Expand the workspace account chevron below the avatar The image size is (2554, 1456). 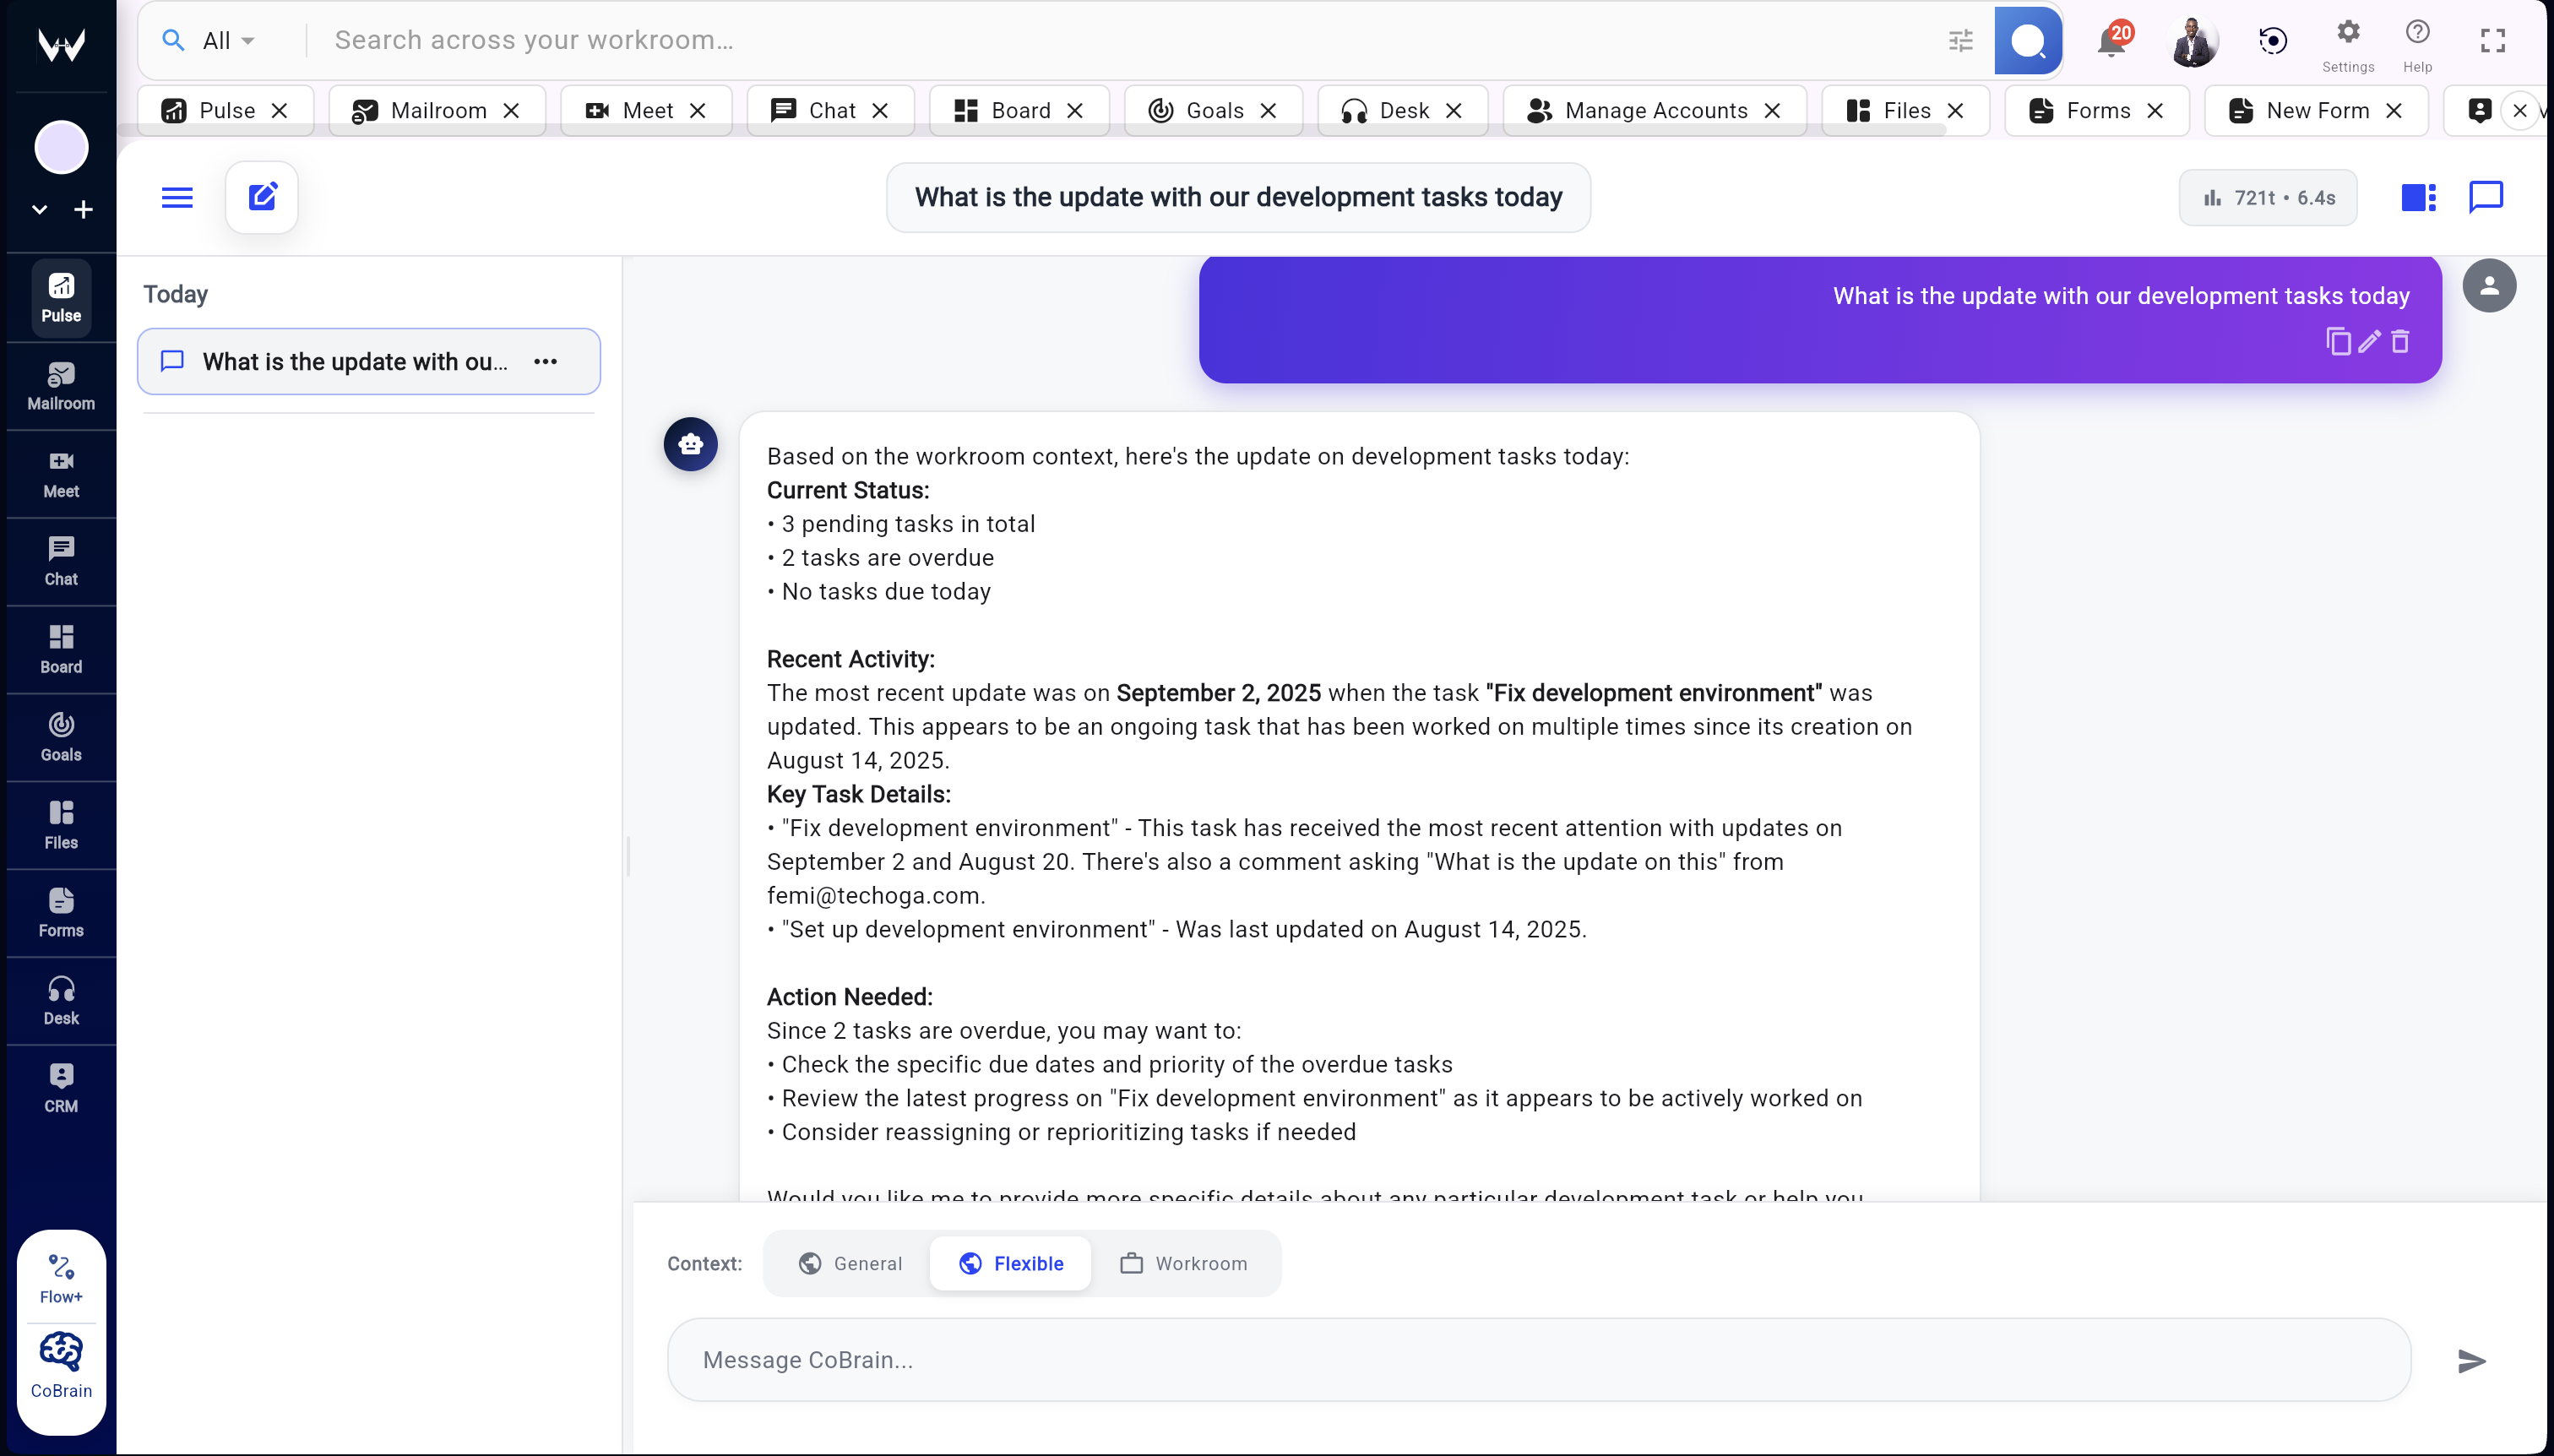tap(38, 209)
